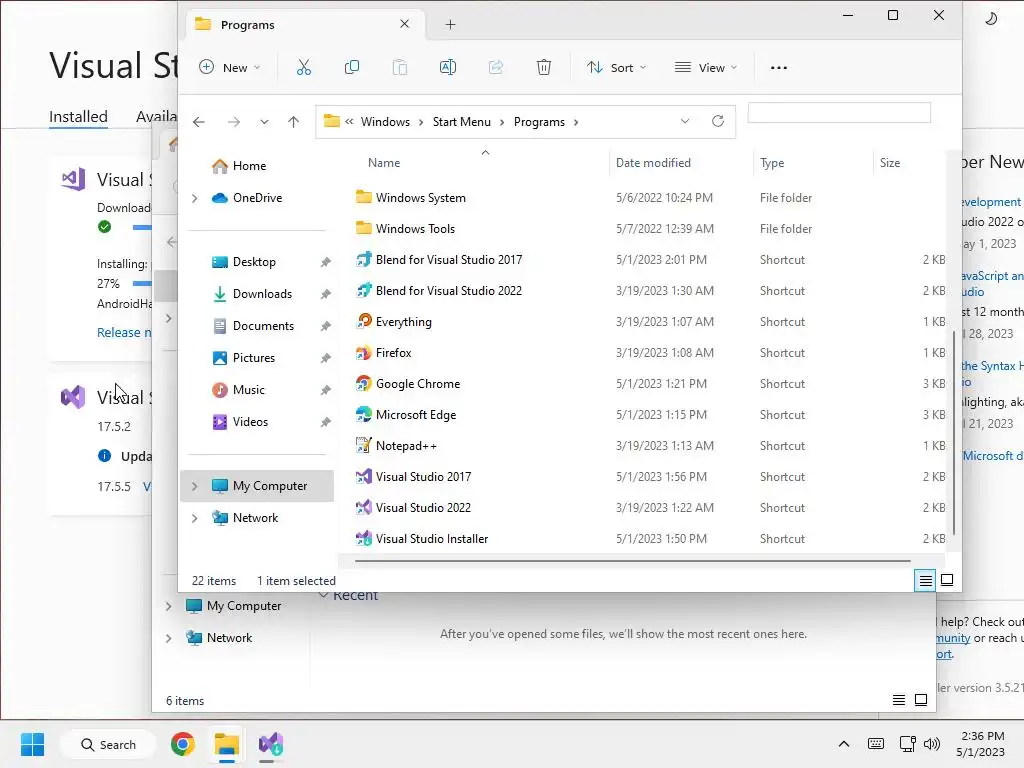Open the Release notes link in the installer
The height and width of the screenshot is (768, 1024).
(x=124, y=332)
